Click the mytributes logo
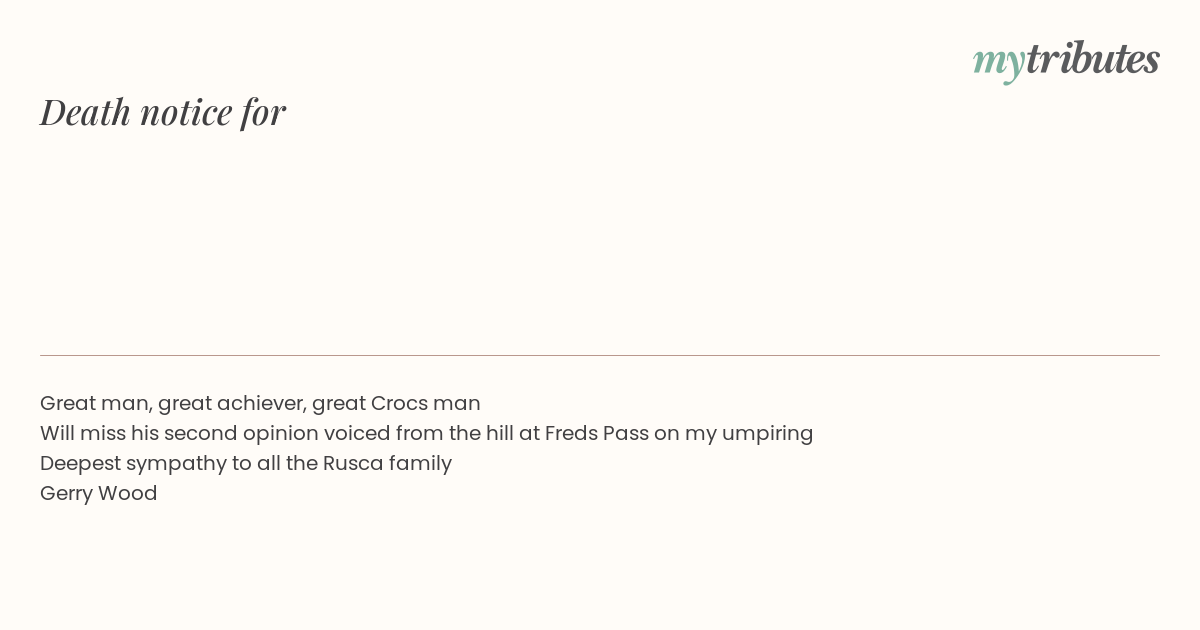Image resolution: width=1200 pixels, height=630 pixels. (x=1066, y=60)
